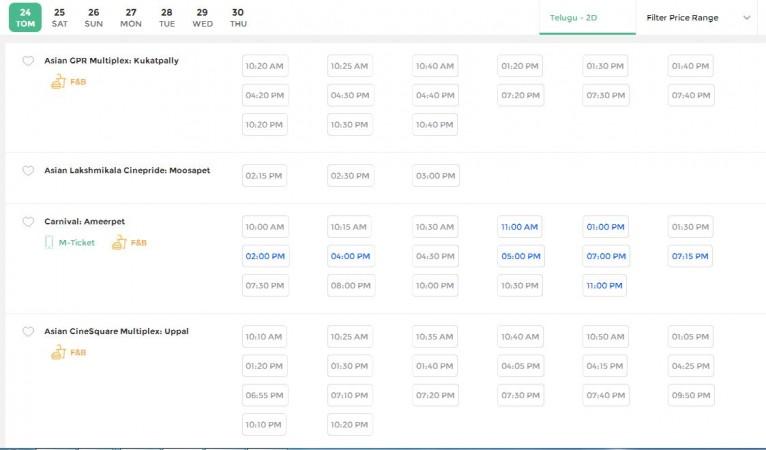Viewport: 766px width, 450px height.
Task: Select 10:15 AM showtime at Carnival Ameerpet
Action: pyautogui.click(x=349, y=227)
